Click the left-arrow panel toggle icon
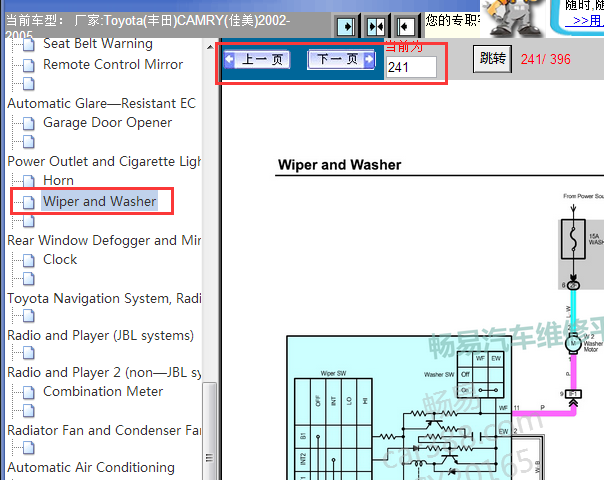This screenshot has height=480, width=604. click(405, 27)
